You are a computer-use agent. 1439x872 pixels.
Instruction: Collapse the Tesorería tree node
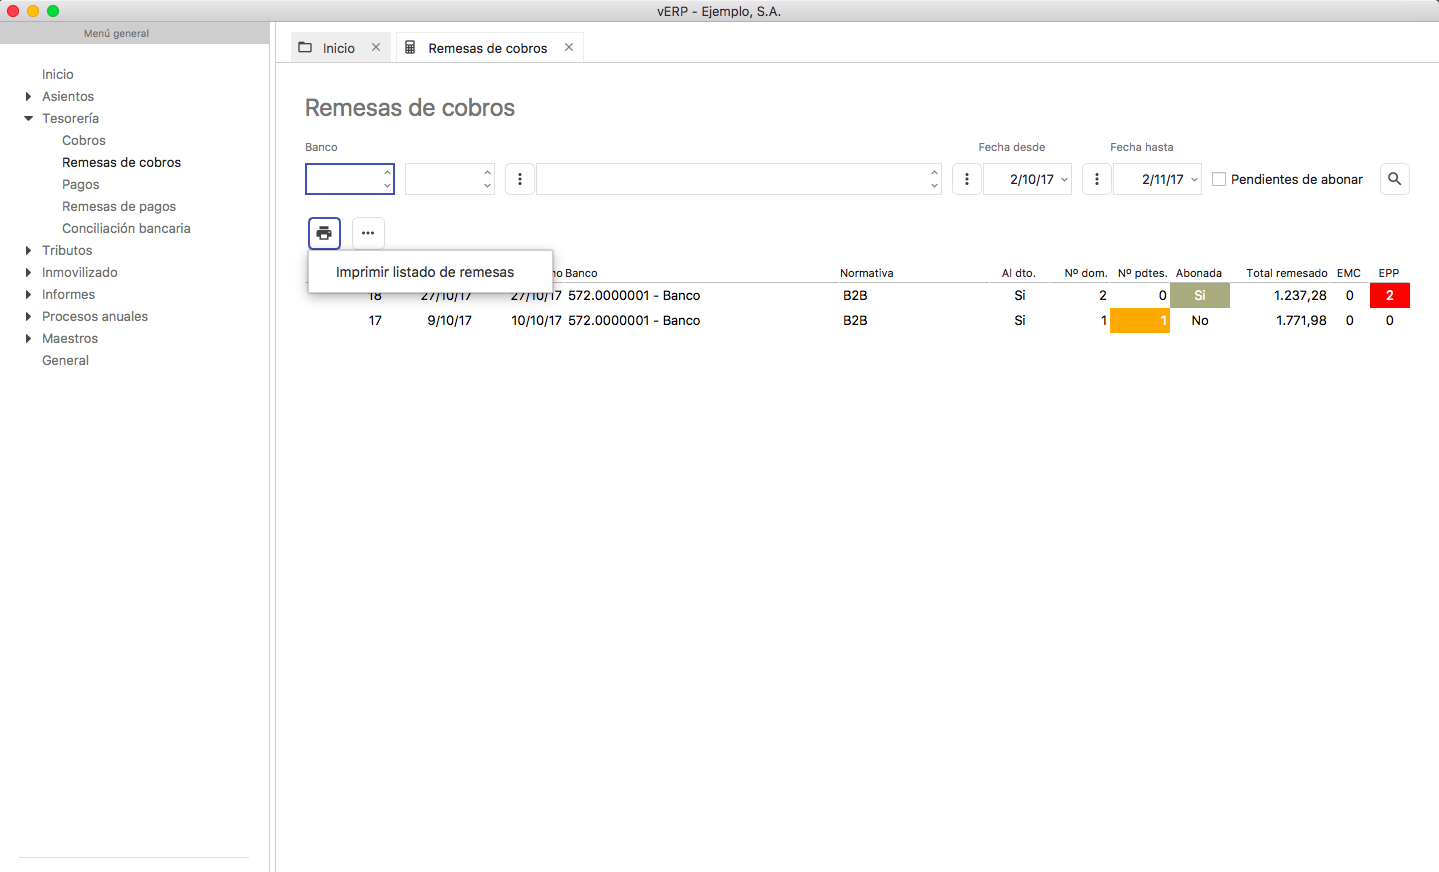coord(28,119)
